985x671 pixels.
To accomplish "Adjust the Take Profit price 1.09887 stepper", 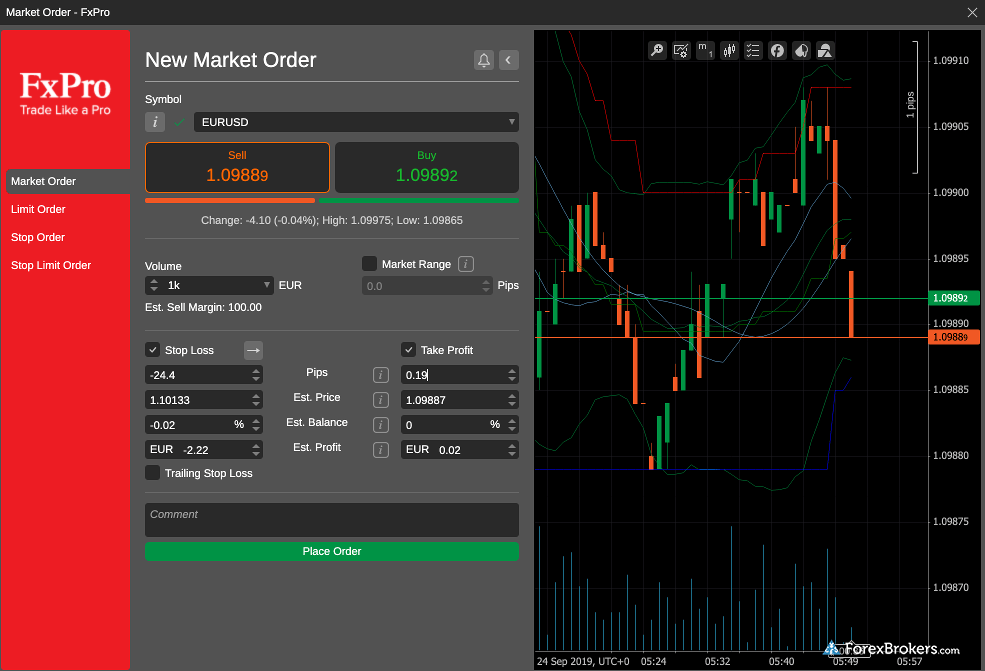I will (512, 400).
